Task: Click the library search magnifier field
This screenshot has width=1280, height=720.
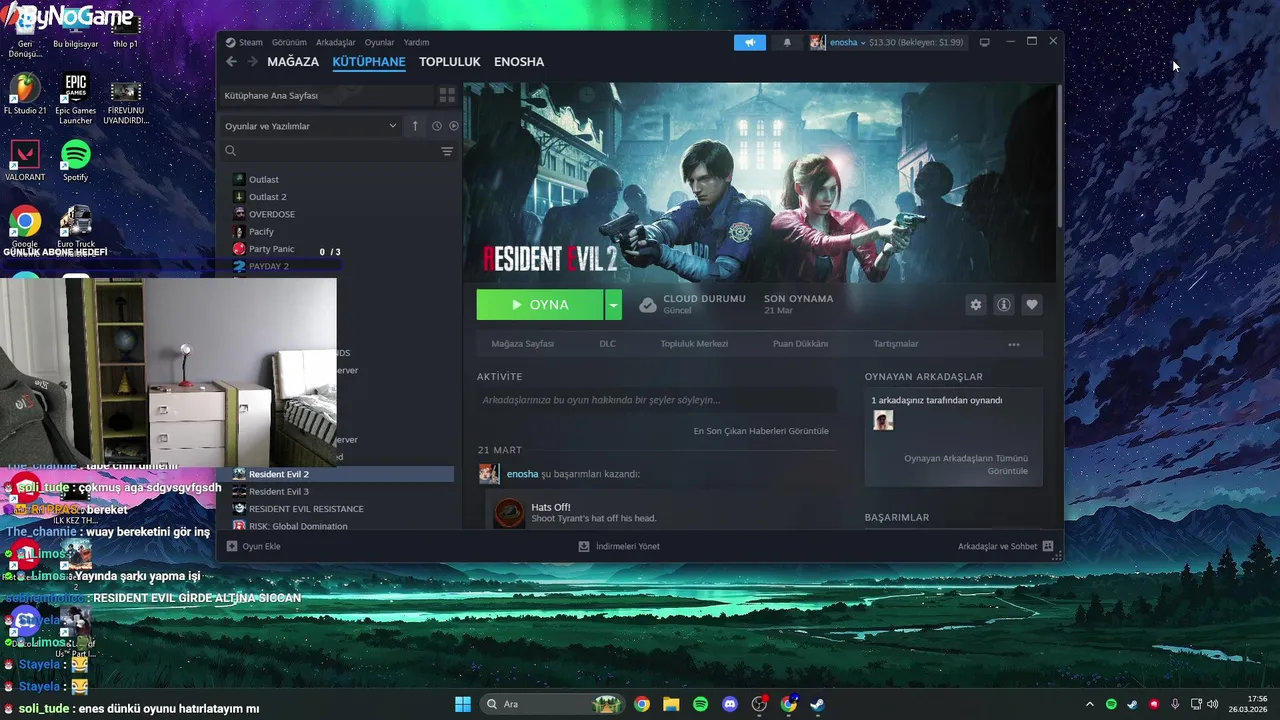Action: (328, 151)
